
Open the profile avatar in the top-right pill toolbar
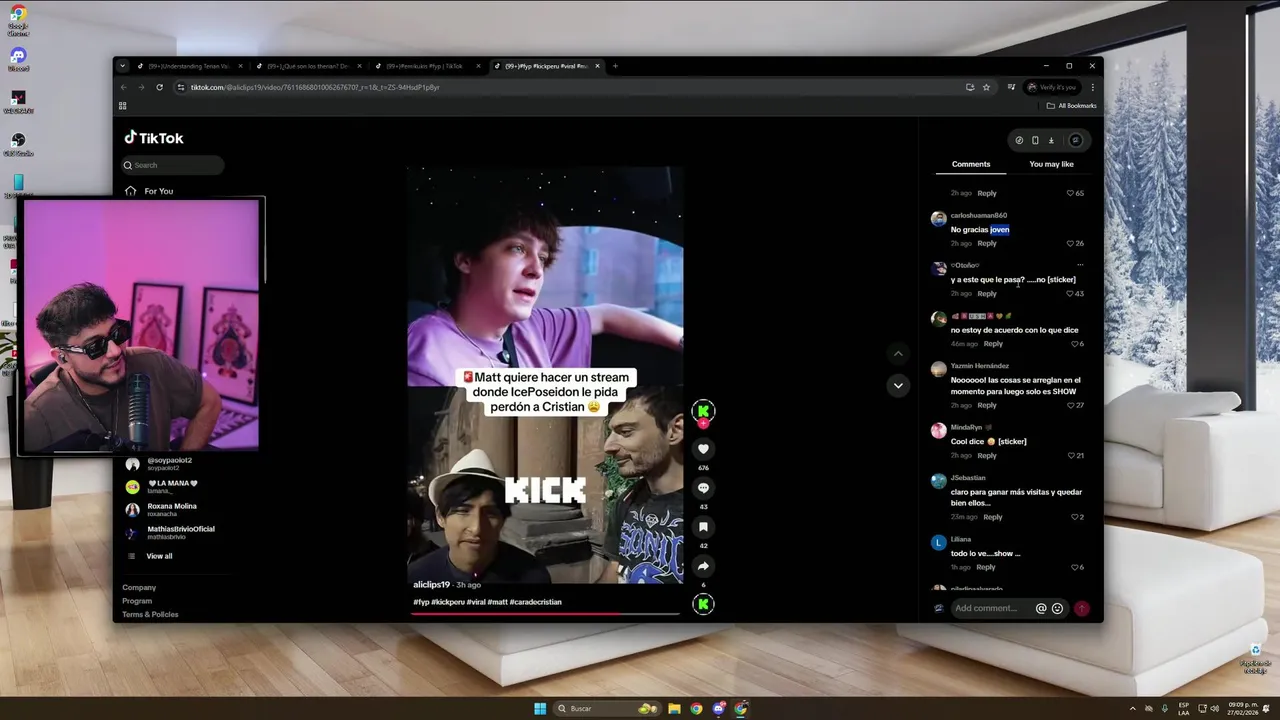pos(1075,140)
